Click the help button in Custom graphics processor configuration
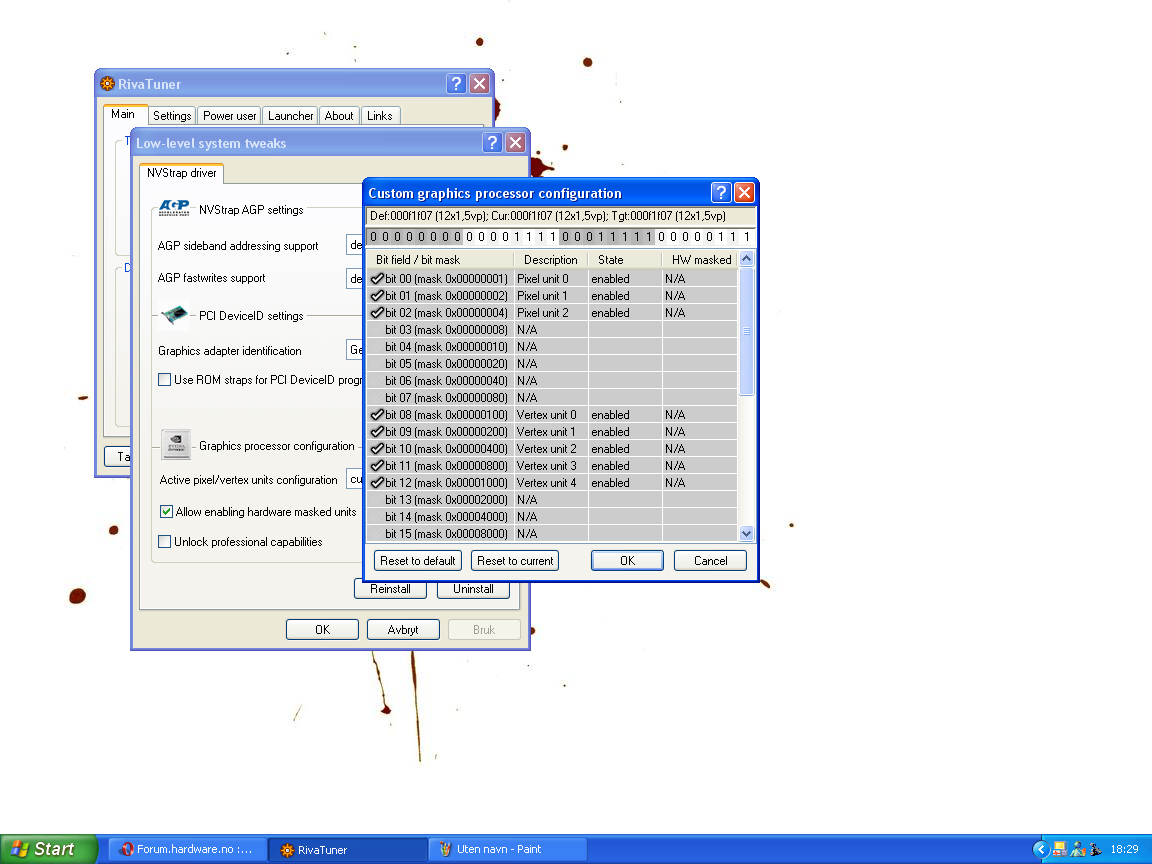The width and height of the screenshot is (1152, 864). [x=721, y=192]
